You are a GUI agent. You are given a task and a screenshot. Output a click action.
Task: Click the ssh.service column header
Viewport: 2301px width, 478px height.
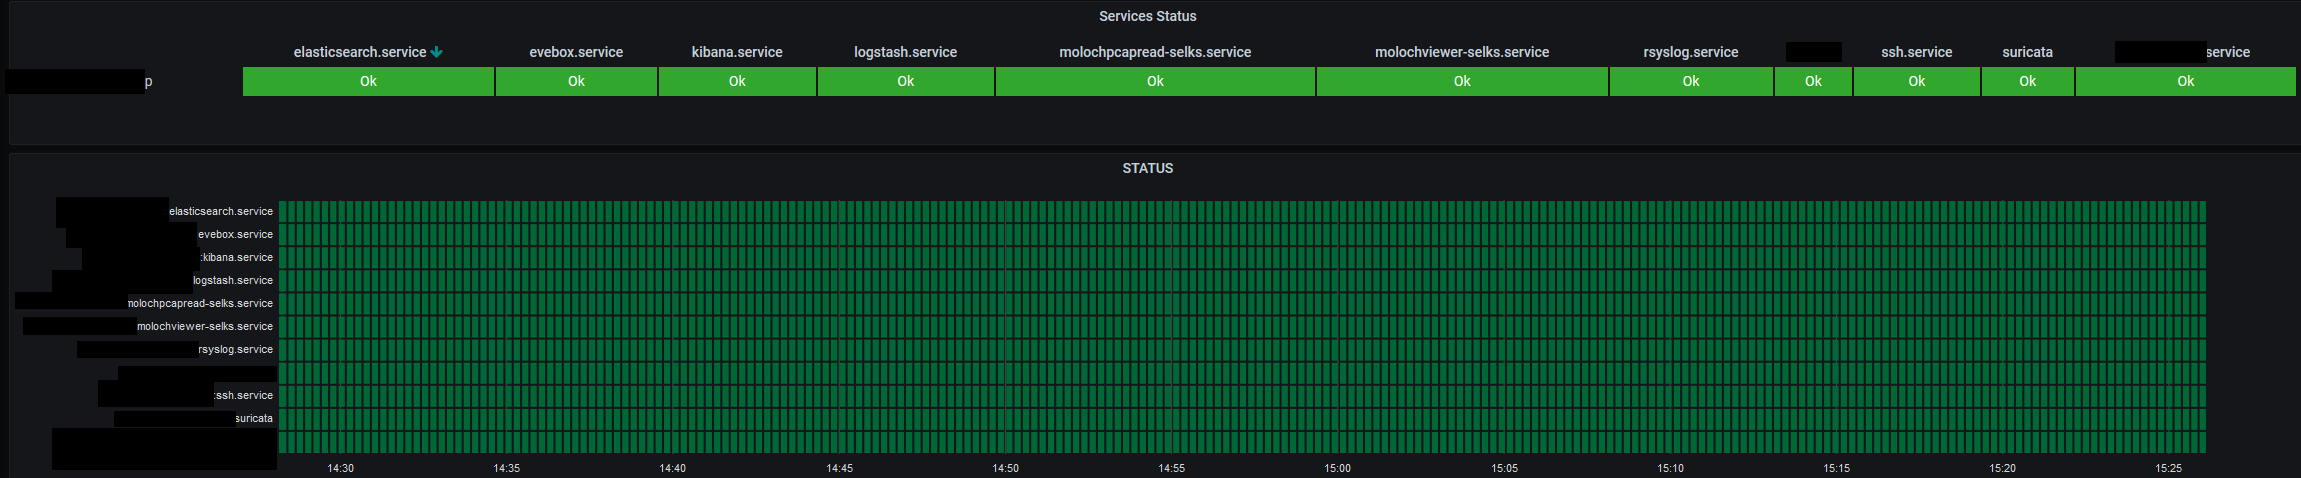point(1916,52)
